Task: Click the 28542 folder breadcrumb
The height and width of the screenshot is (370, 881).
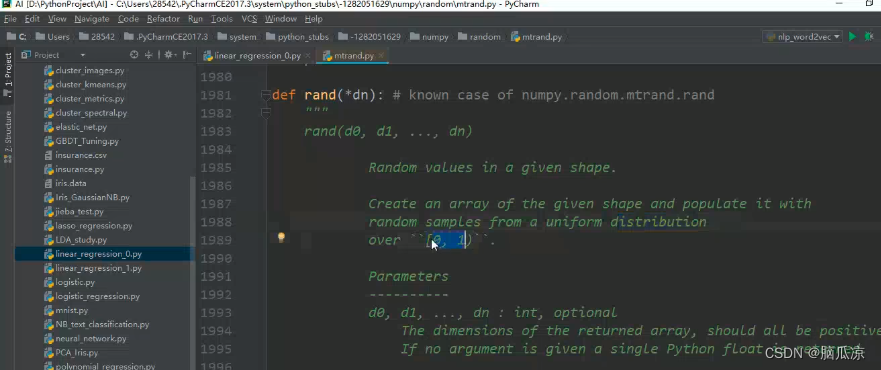Action: point(97,37)
